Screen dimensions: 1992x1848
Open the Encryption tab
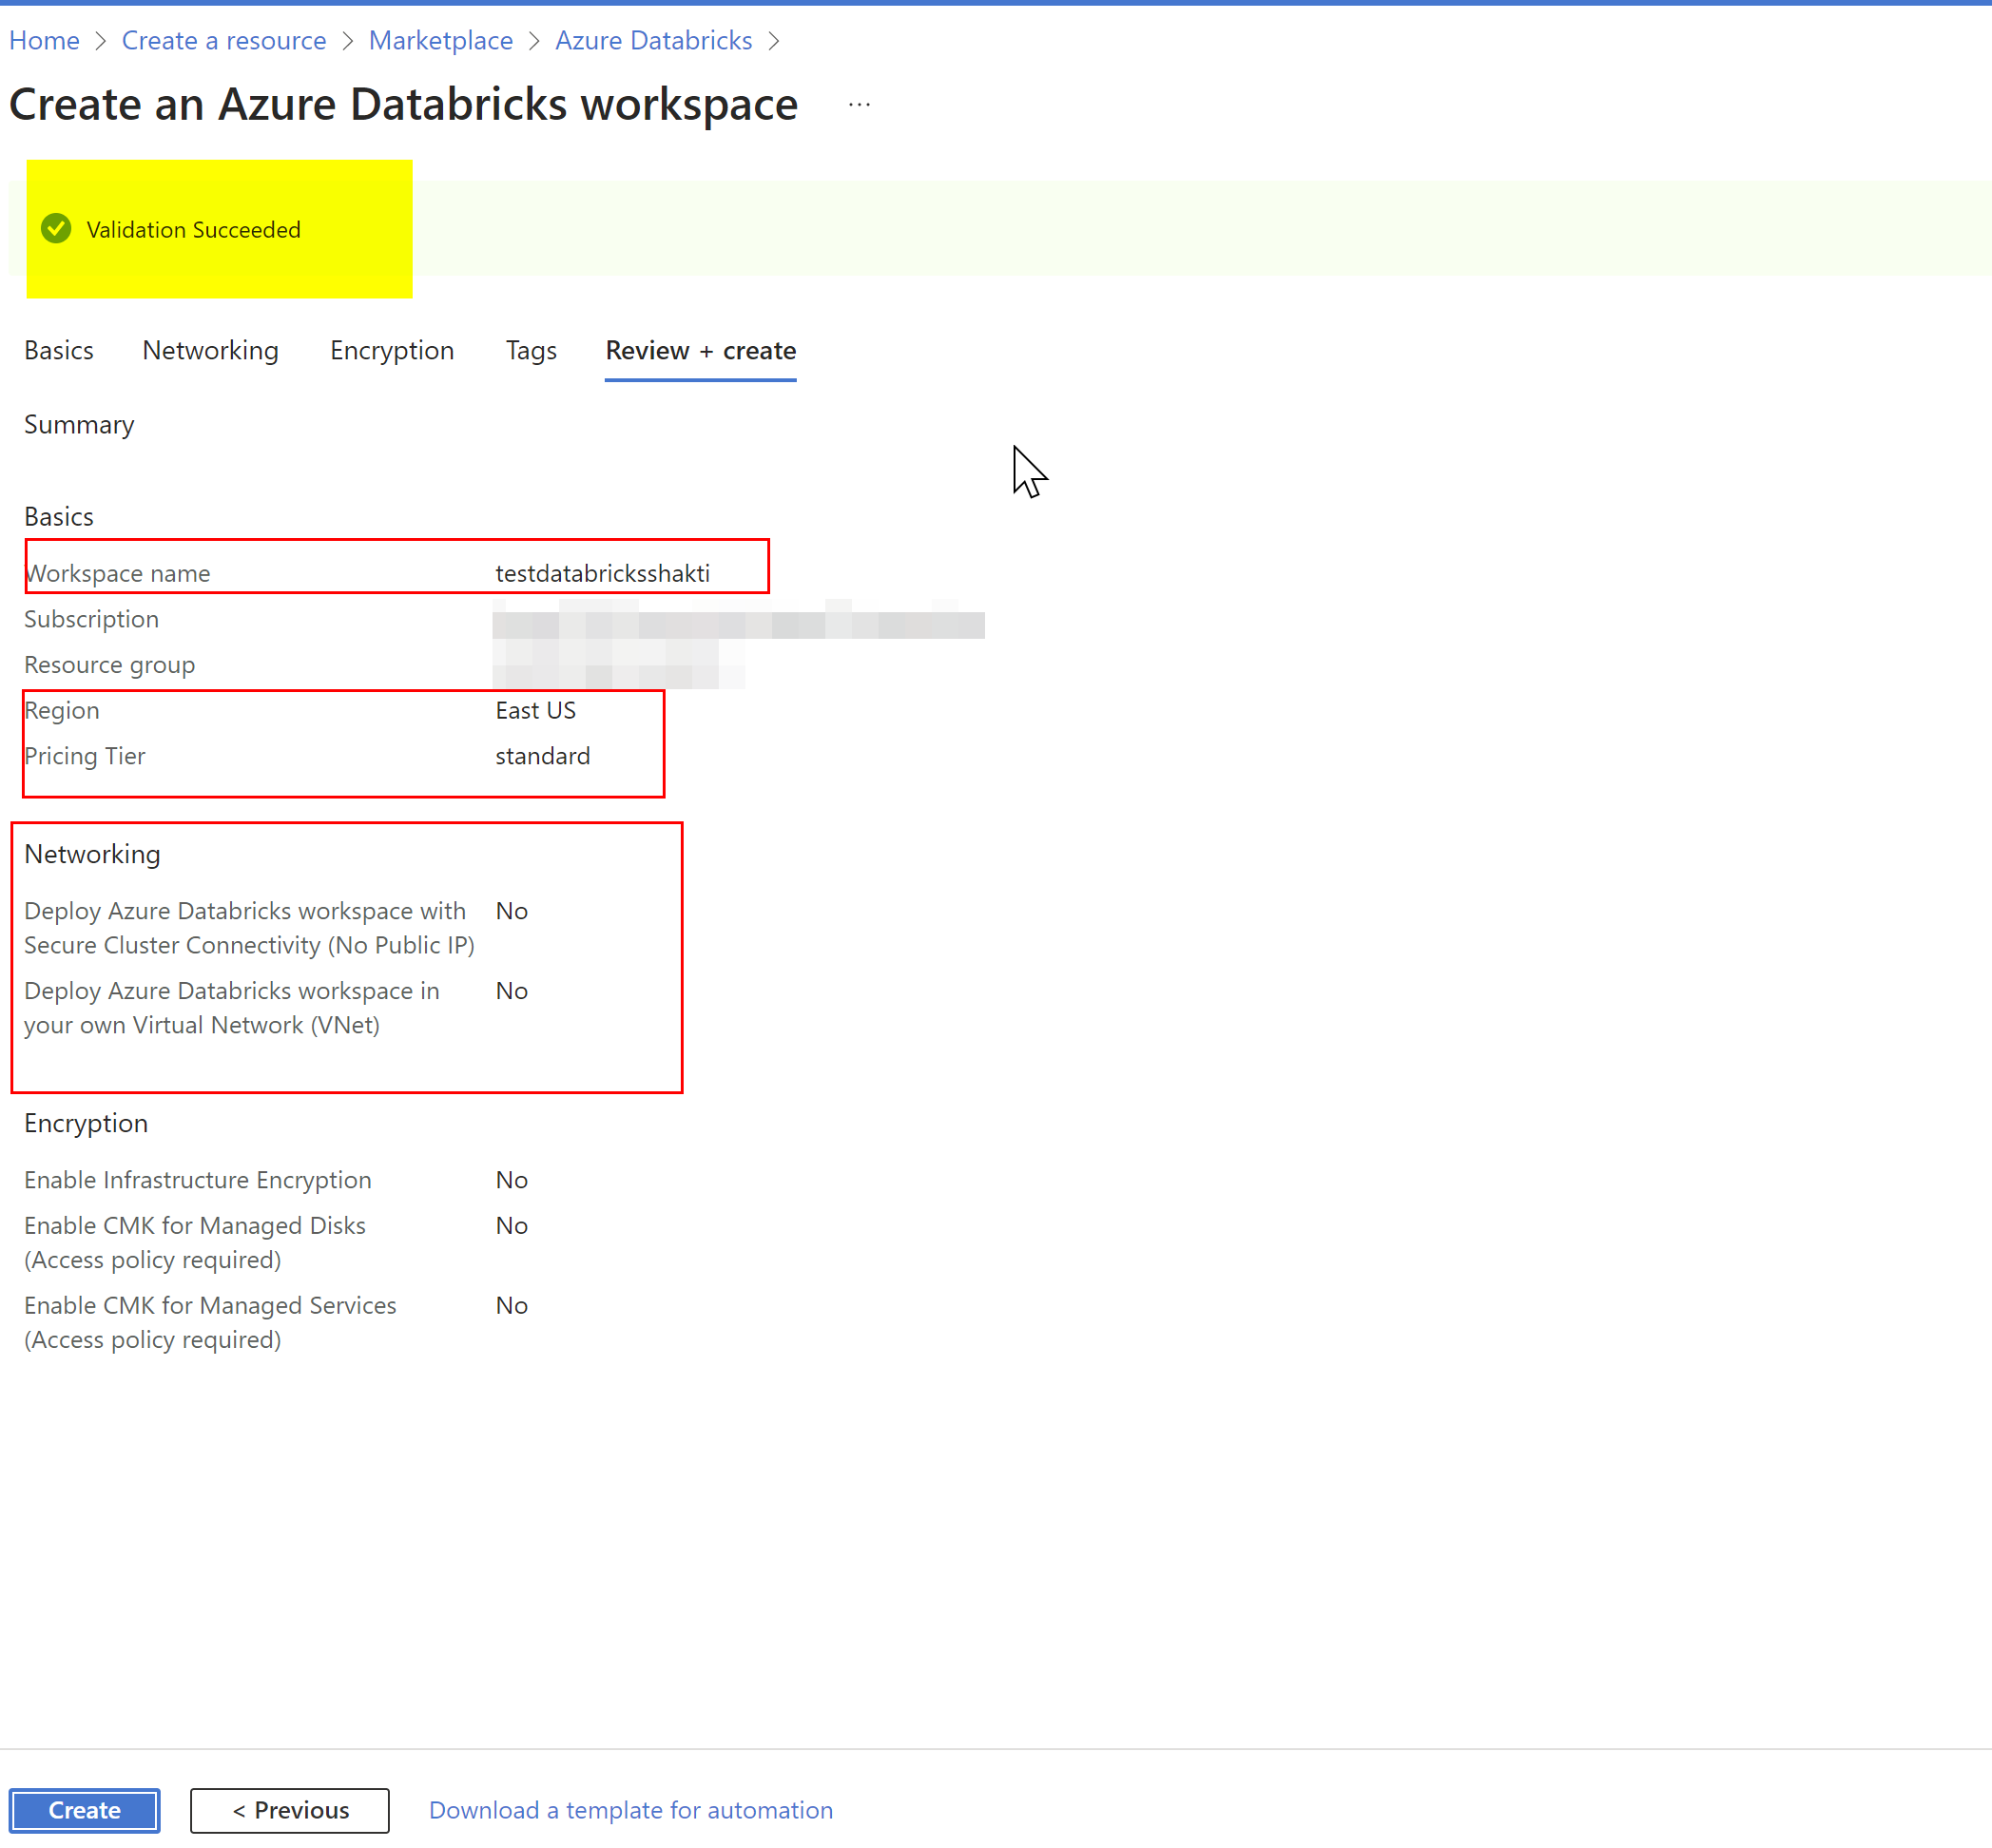[392, 351]
